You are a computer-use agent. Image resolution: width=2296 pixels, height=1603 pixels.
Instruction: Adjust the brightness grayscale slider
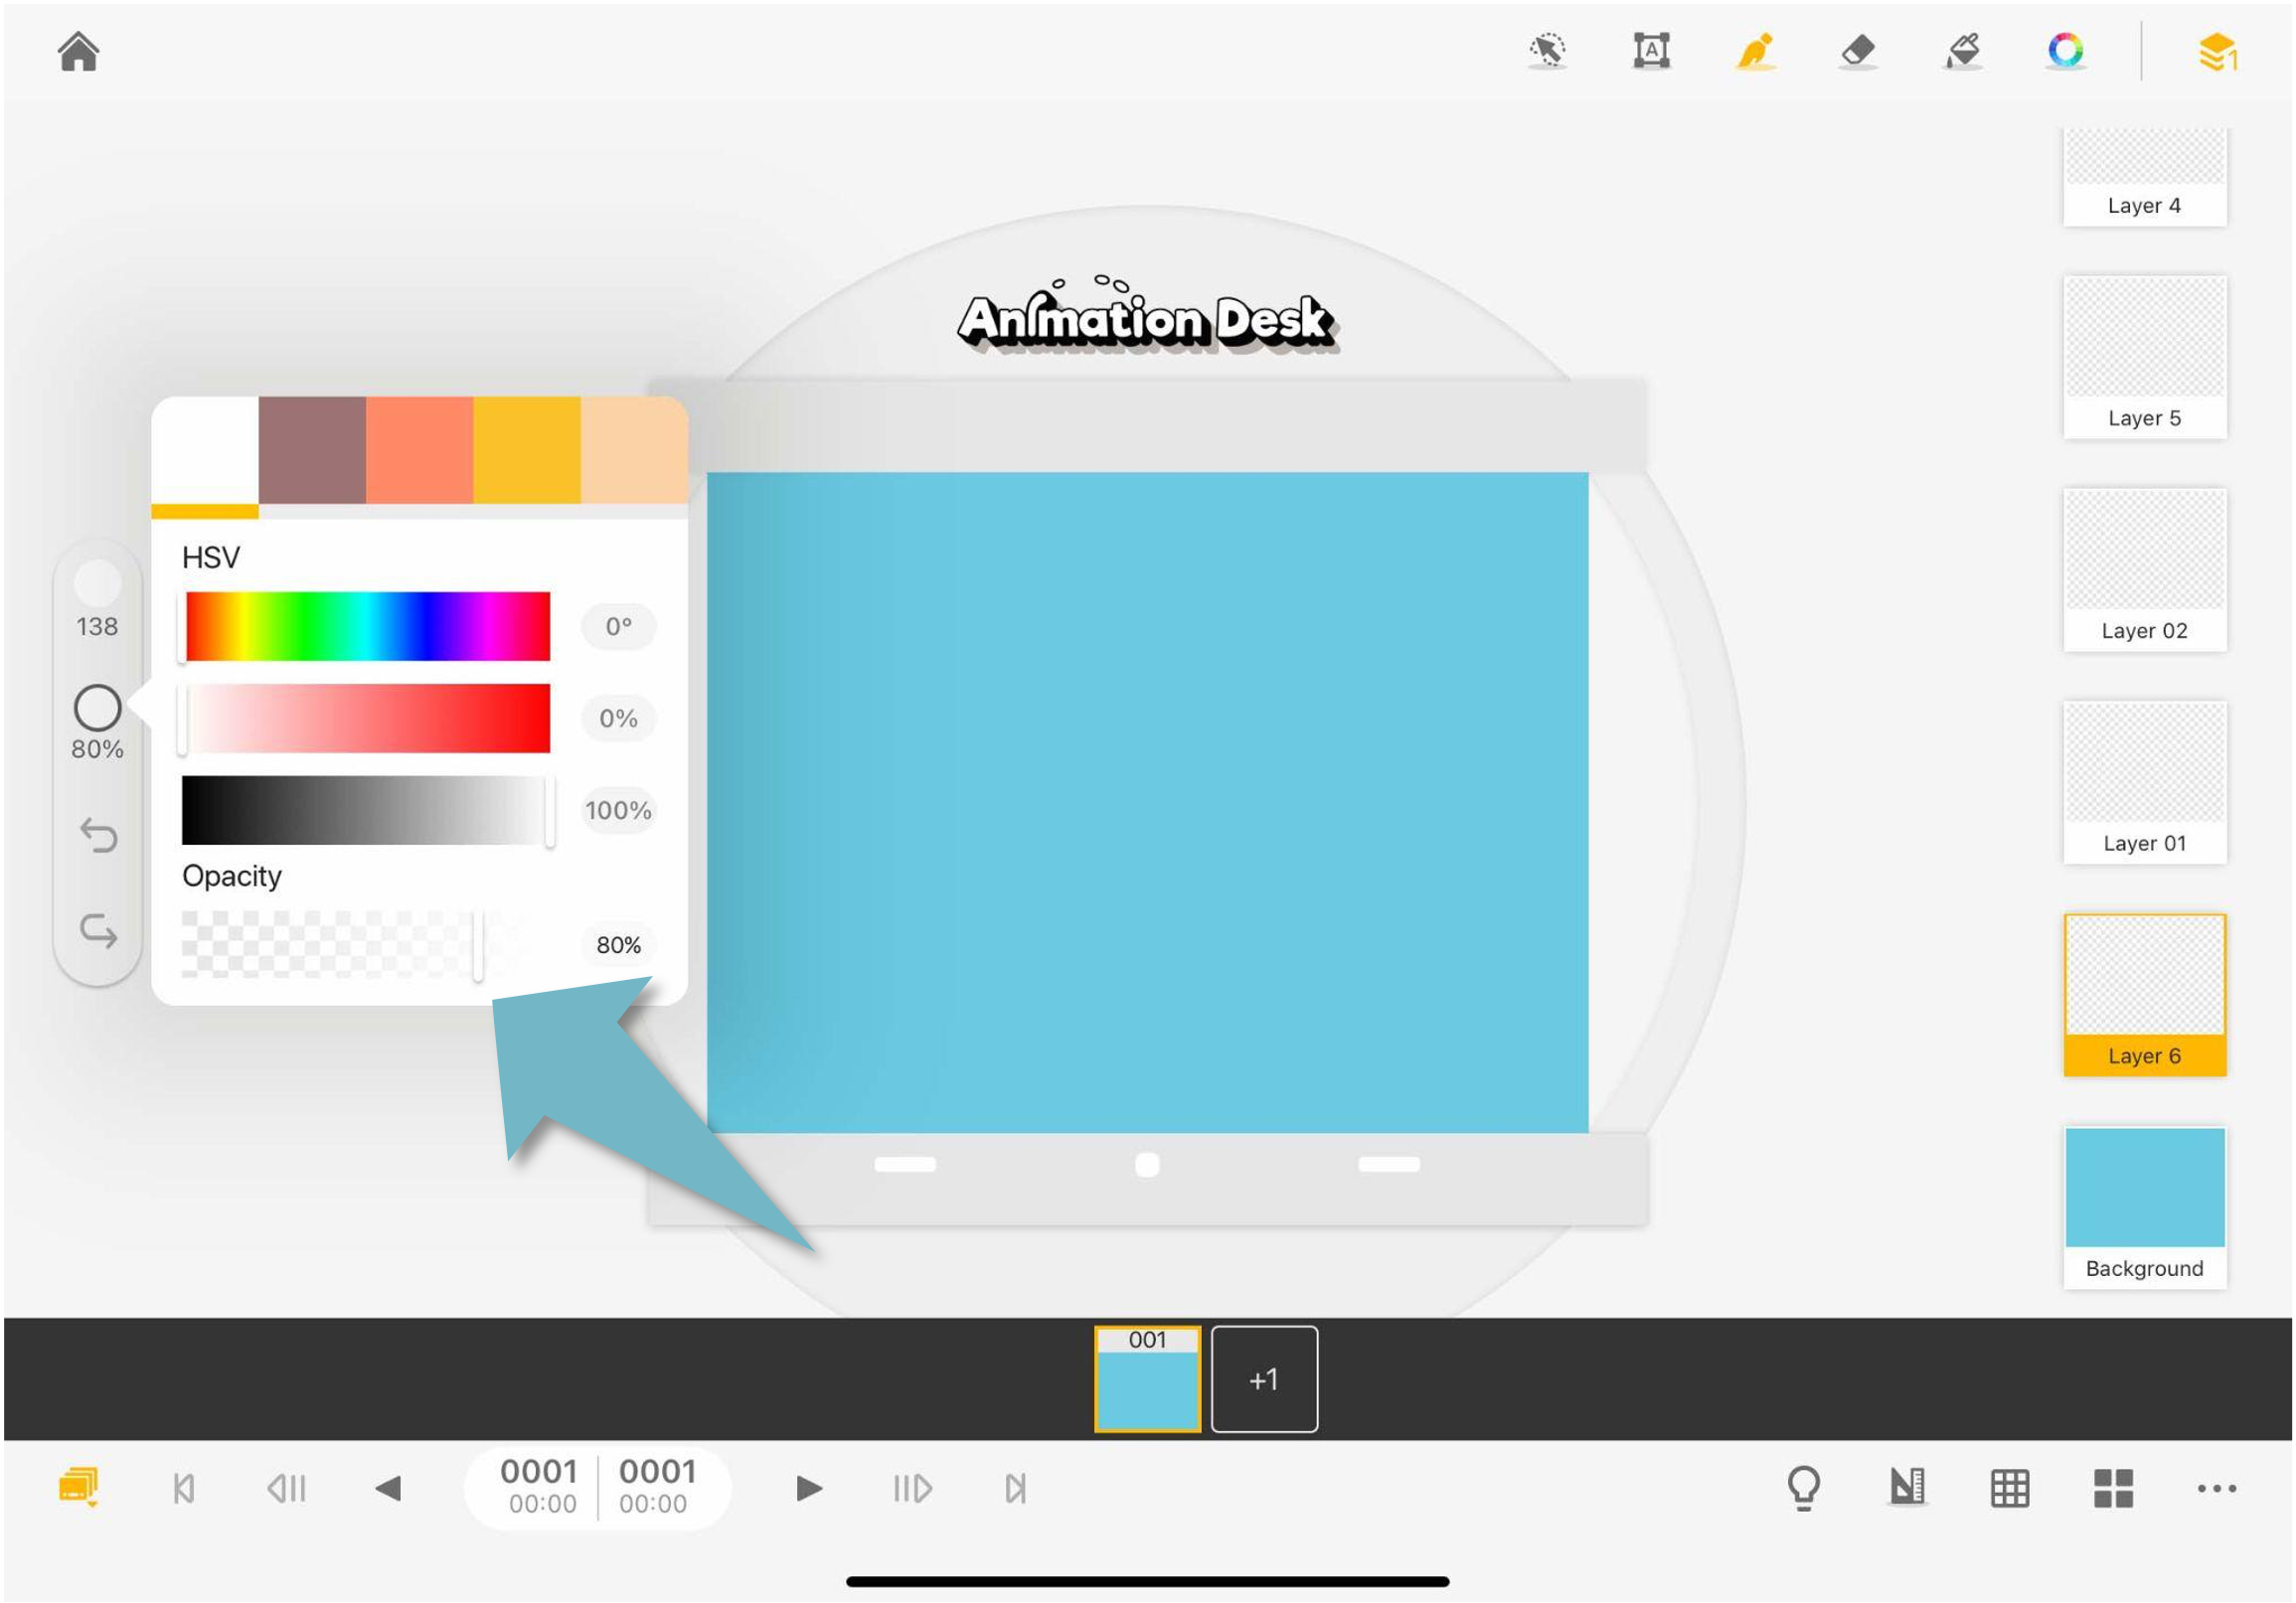[x=367, y=810]
